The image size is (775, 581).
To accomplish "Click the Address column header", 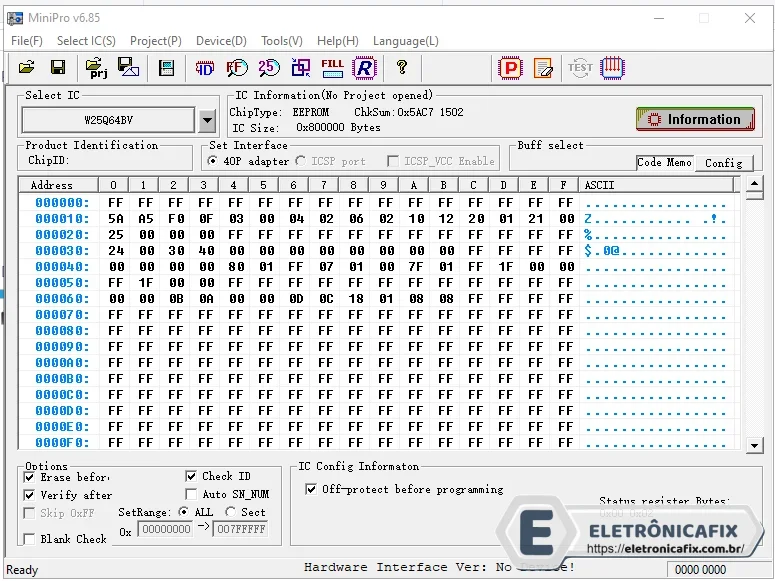I will (x=58, y=185).
